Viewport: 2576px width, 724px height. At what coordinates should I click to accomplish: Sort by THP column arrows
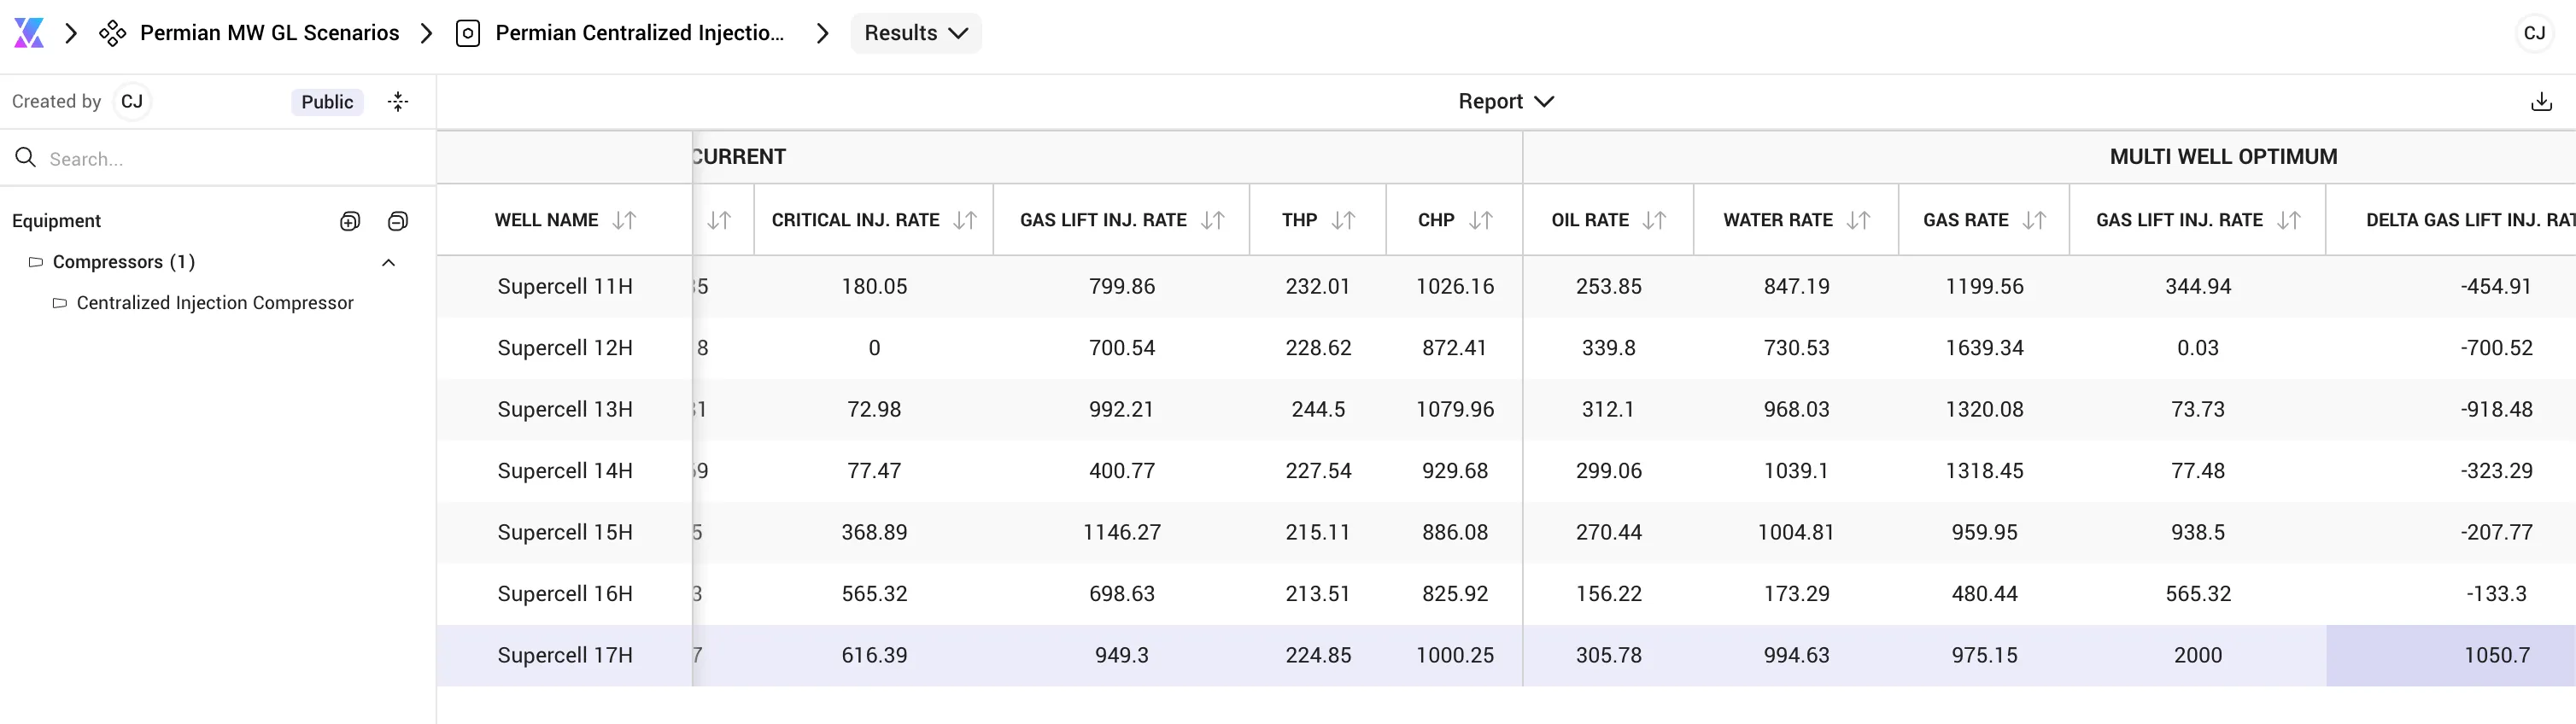(x=1343, y=220)
